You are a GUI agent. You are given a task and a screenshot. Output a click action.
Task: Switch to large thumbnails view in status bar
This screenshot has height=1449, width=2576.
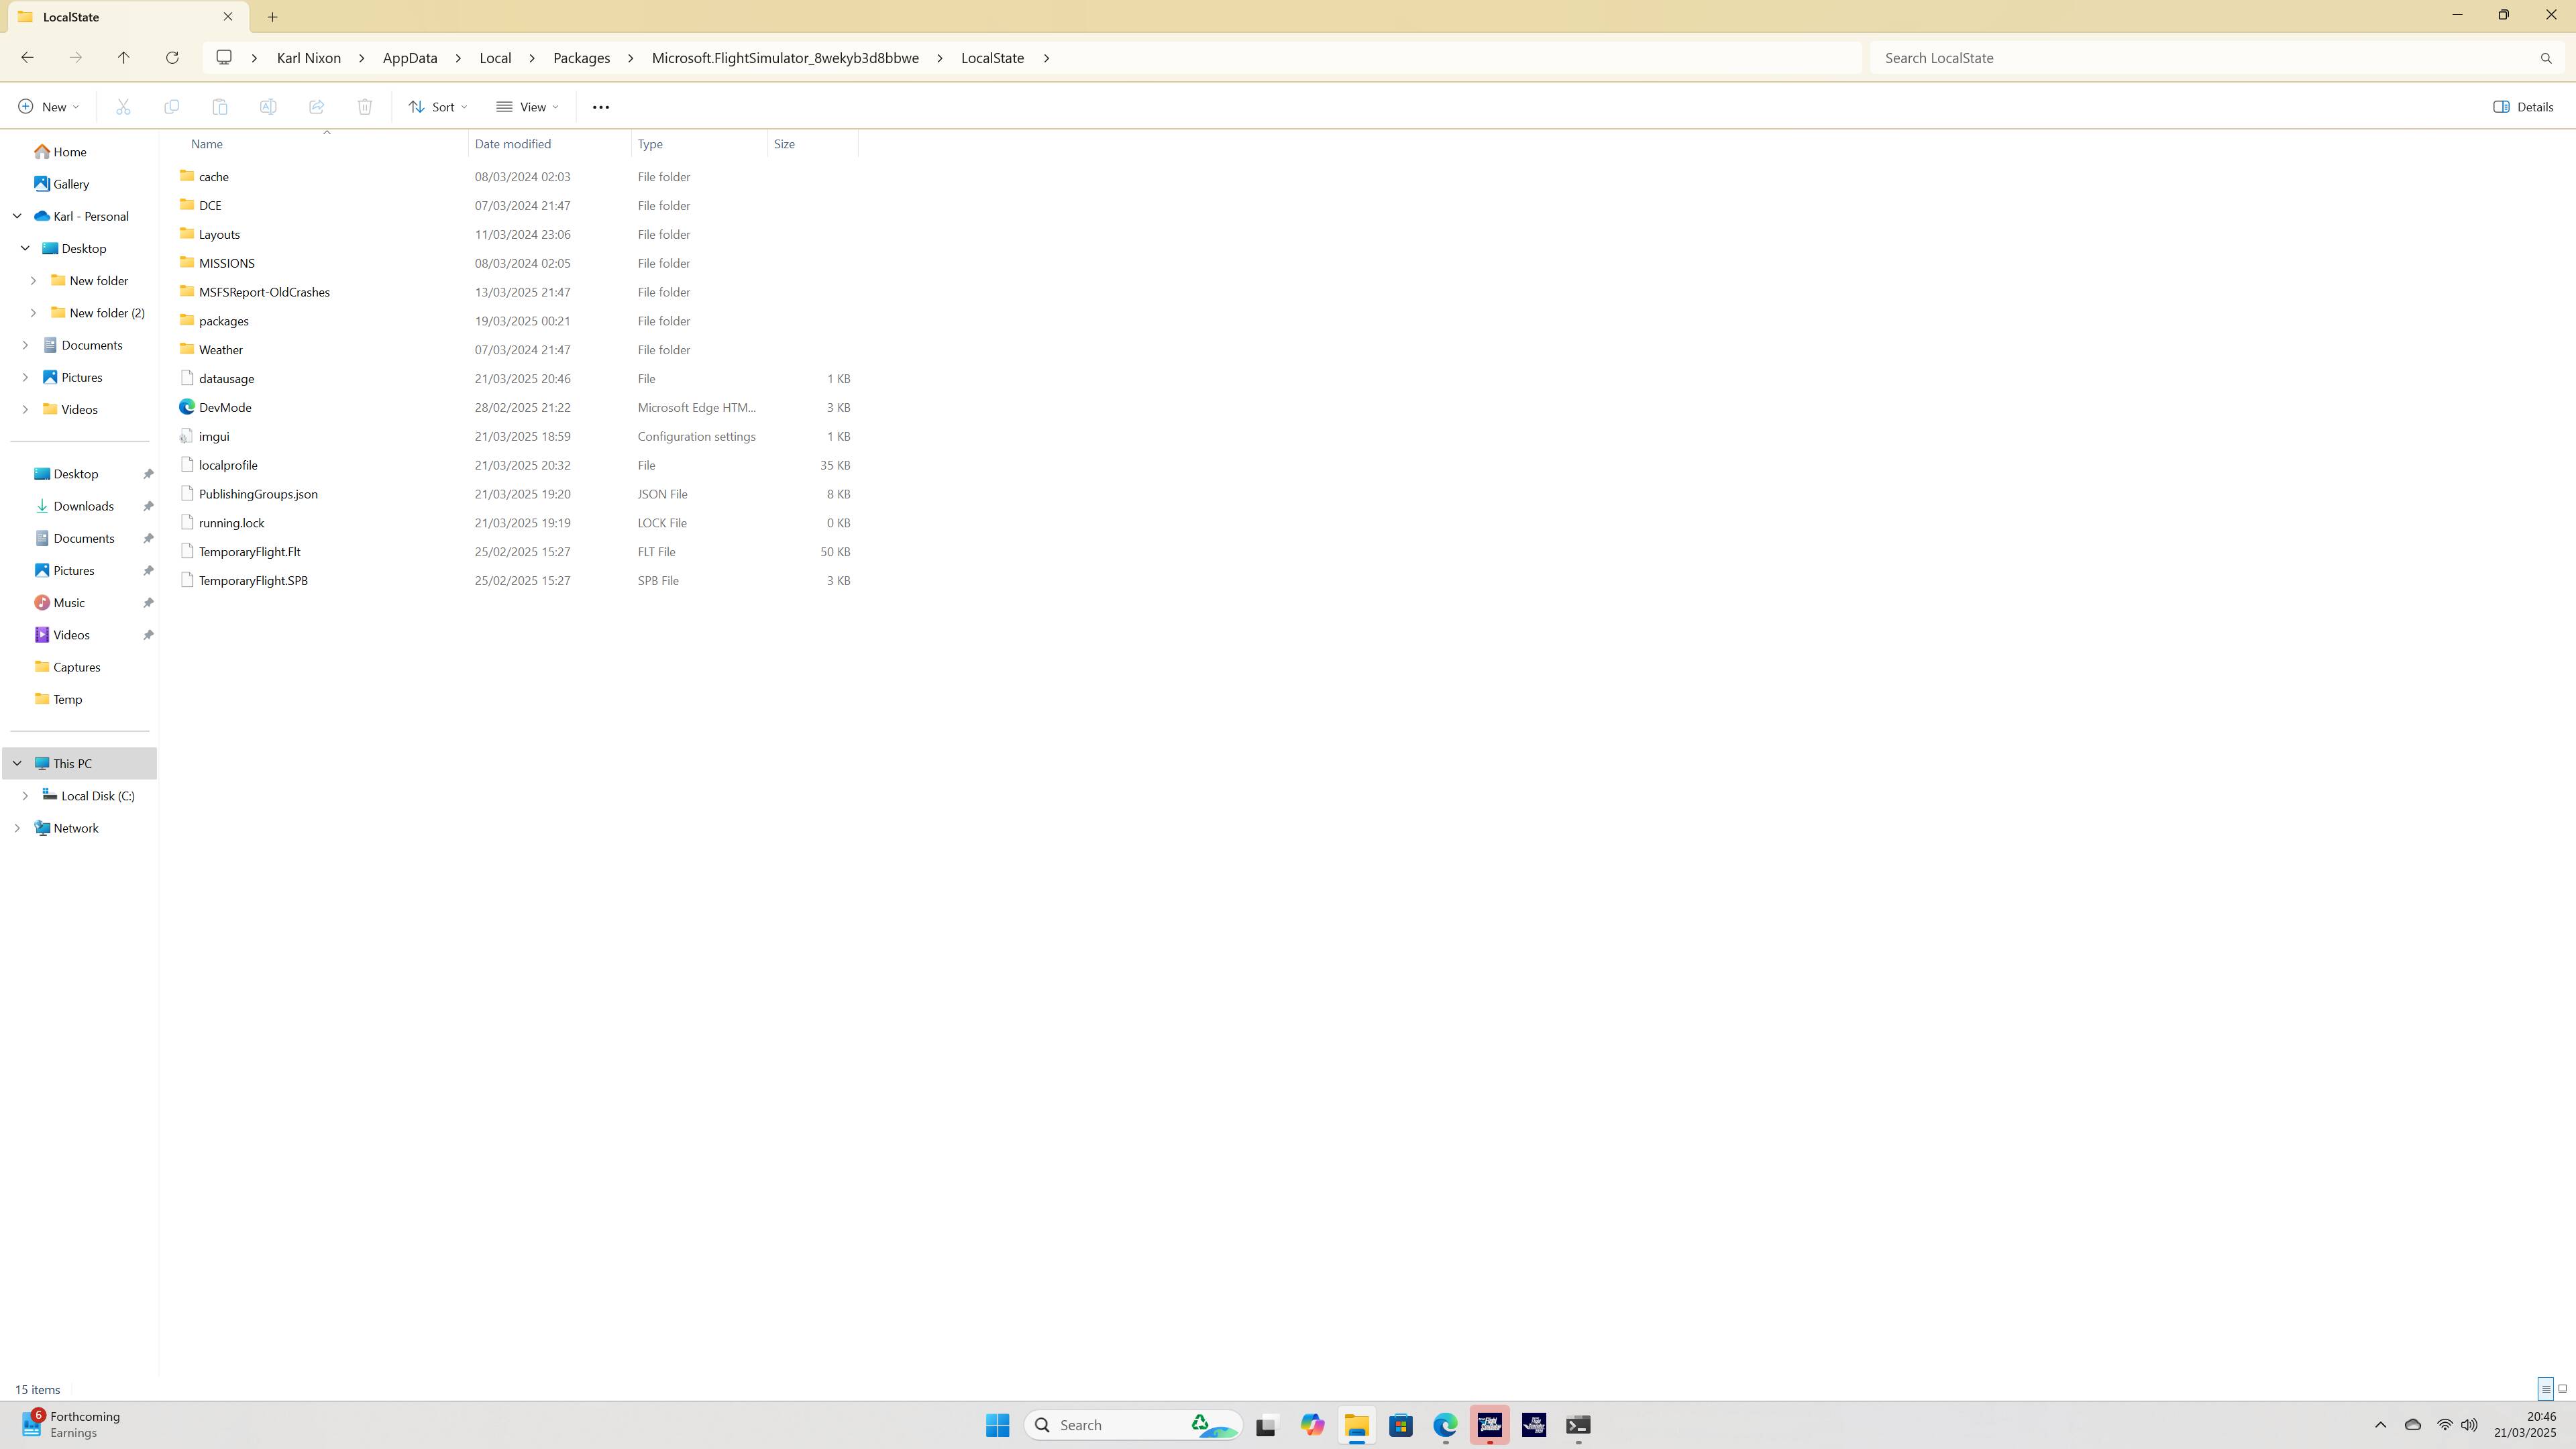click(x=2562, y=1388)
